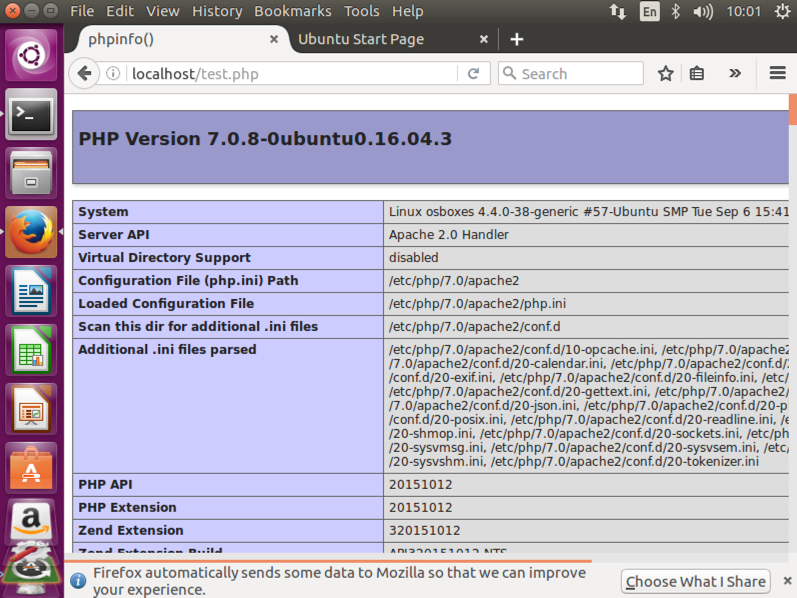Screen dimensions: 797x598
Task: Launch Terminal from the dock
Action: coord(32,114)
